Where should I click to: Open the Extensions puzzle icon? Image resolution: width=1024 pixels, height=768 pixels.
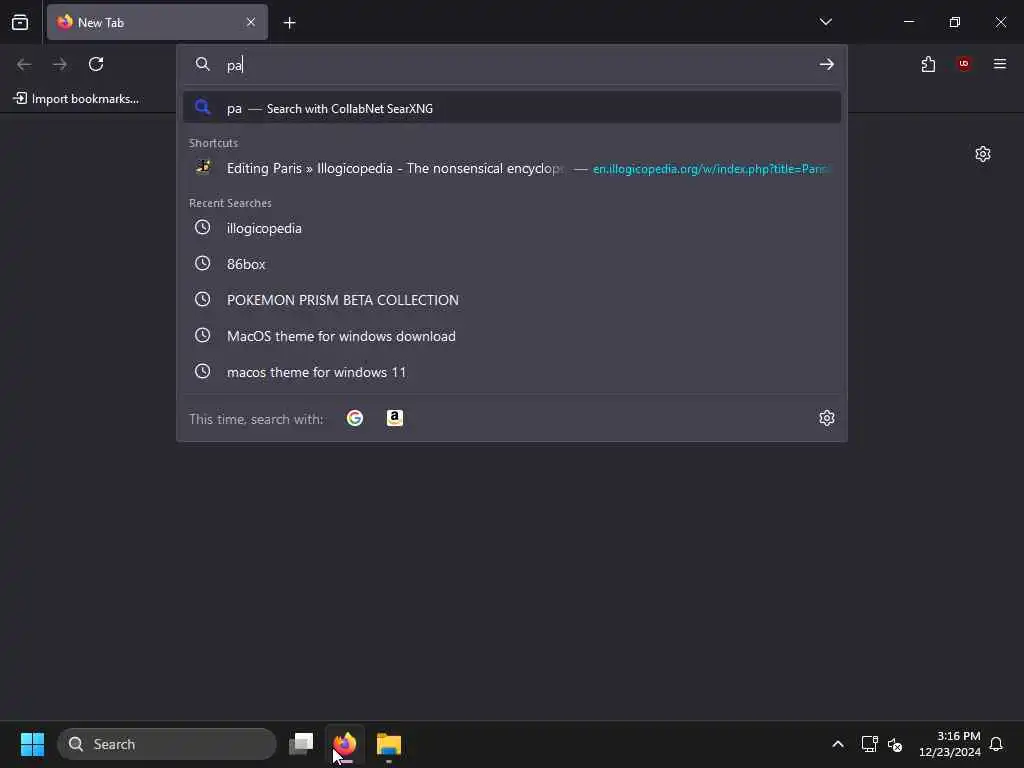tap(928, 64)
